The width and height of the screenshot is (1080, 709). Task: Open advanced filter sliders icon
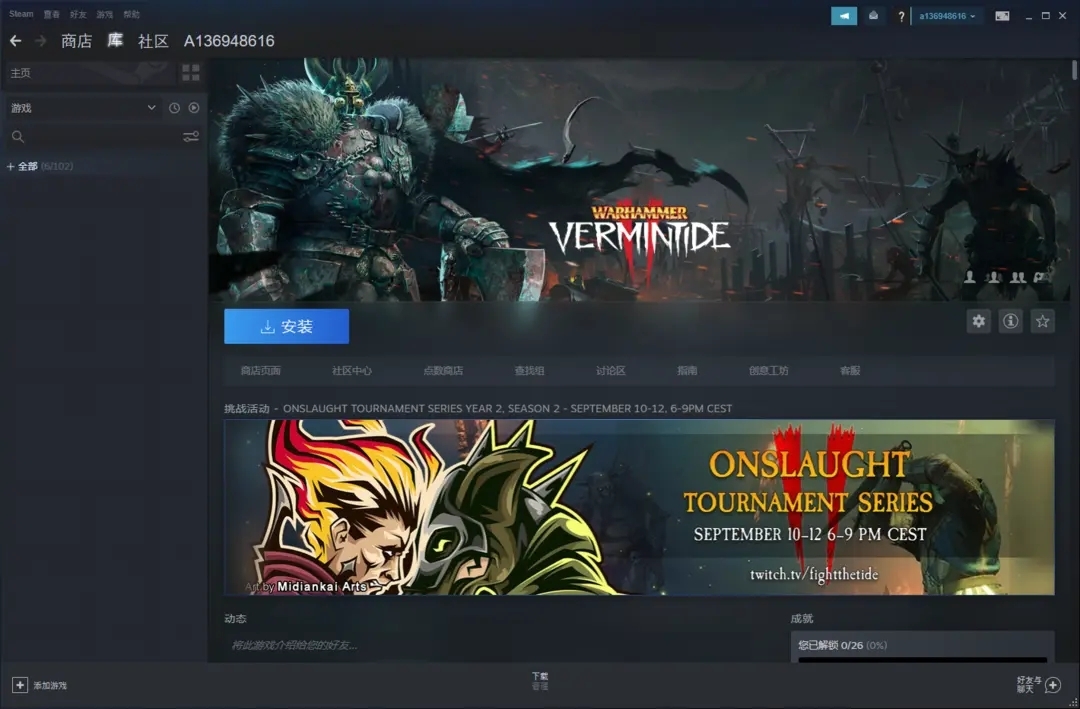point(191,136)
